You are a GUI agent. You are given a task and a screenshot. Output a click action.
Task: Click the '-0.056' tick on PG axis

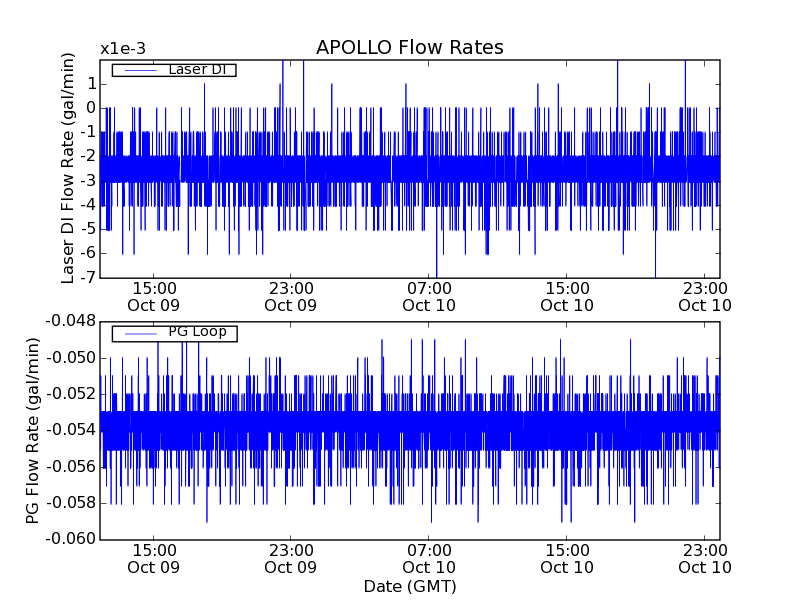click(70, 466)
